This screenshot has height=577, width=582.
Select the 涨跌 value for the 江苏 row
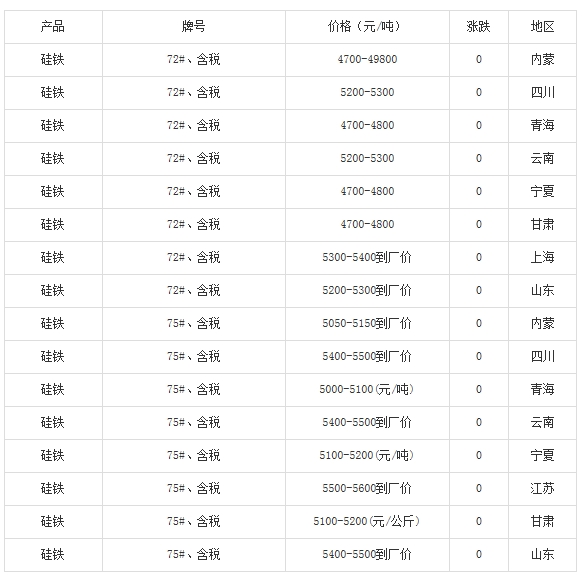pyautogui.click(x=479, y=488)
